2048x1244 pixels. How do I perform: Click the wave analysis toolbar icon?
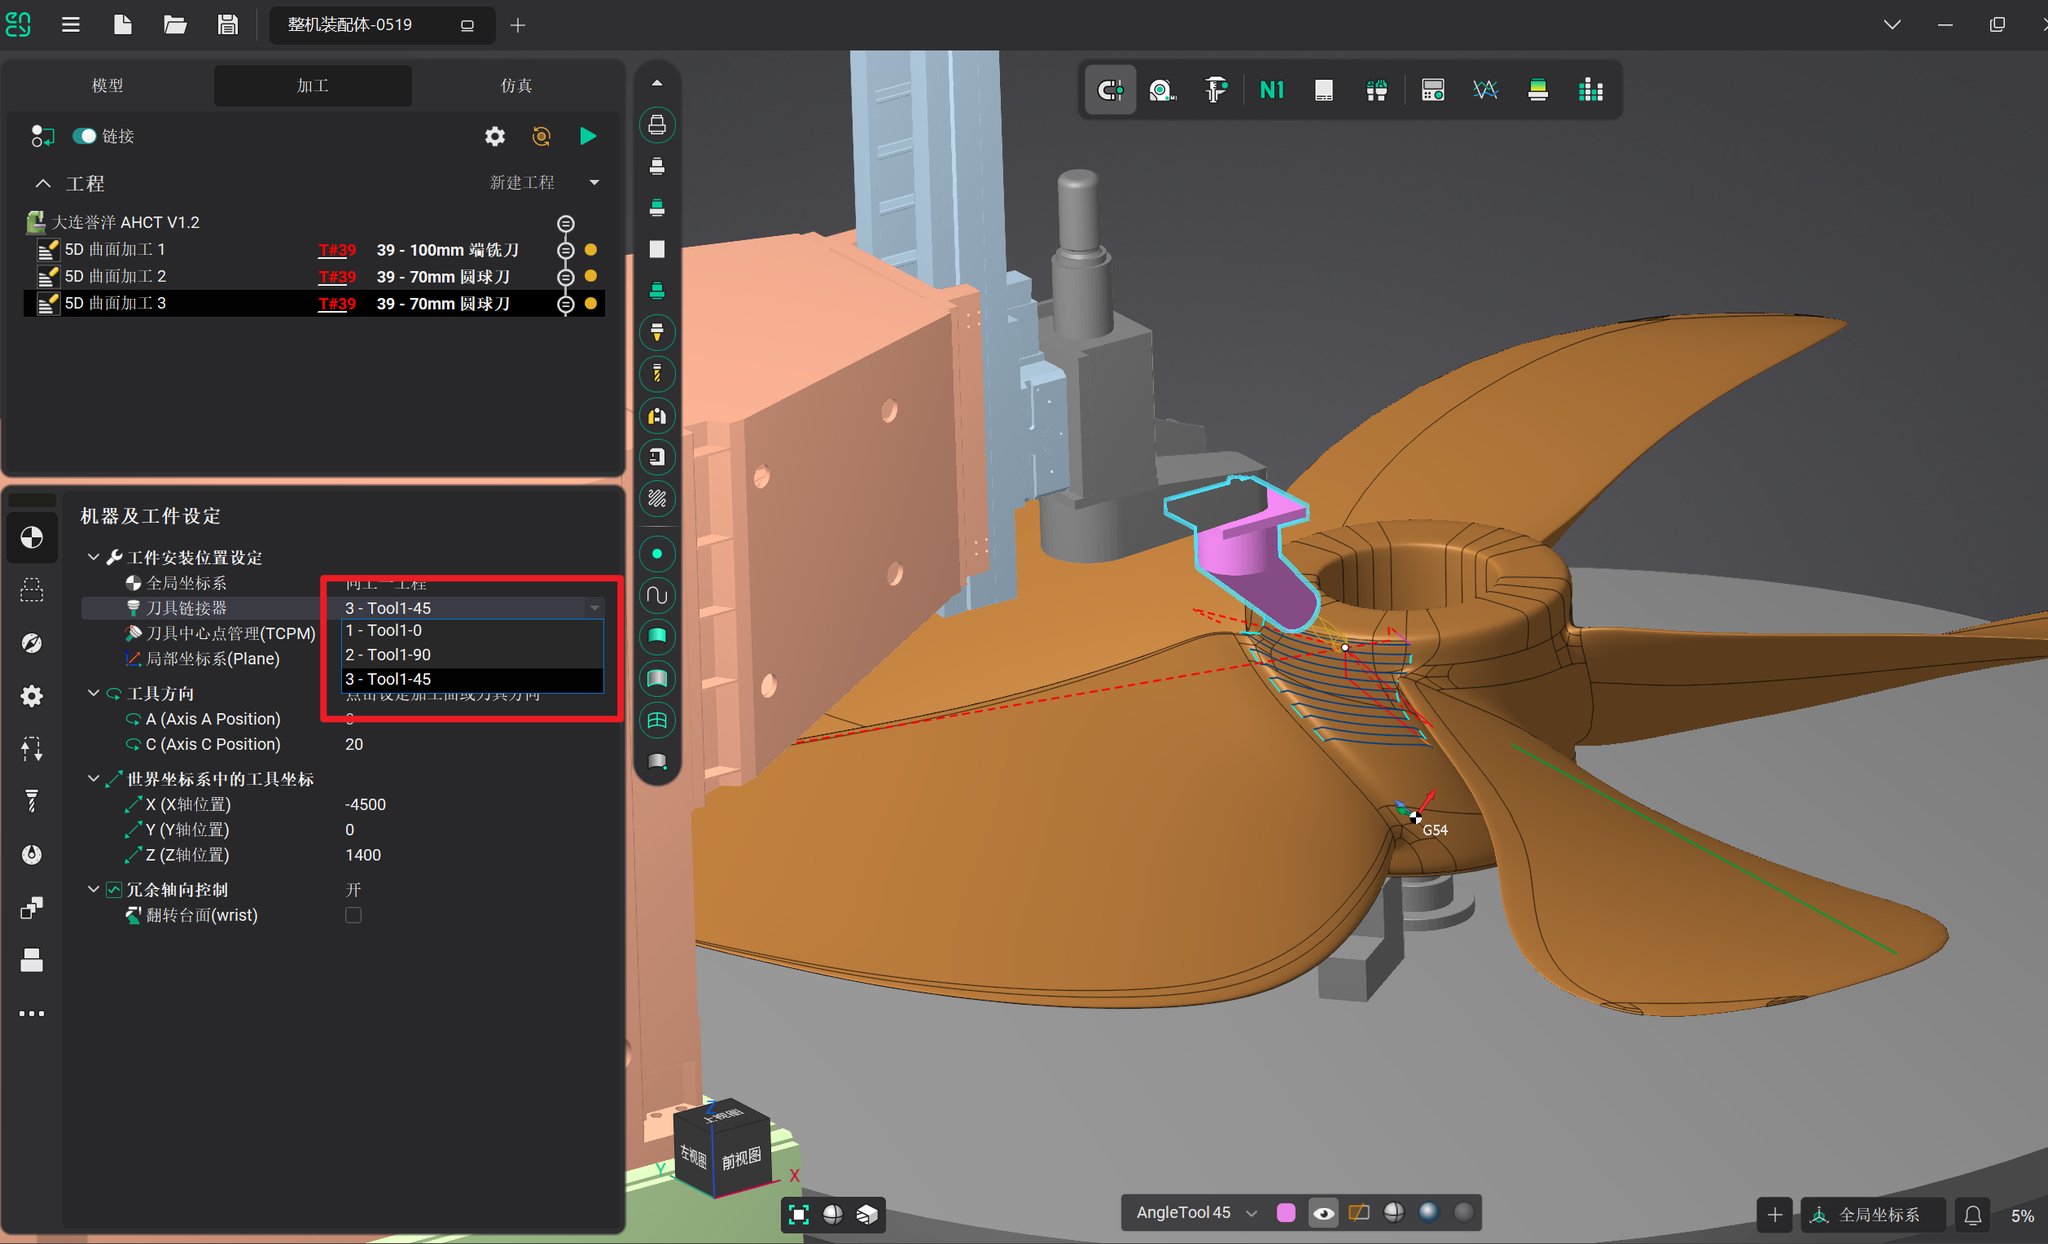click(1485, 90)
